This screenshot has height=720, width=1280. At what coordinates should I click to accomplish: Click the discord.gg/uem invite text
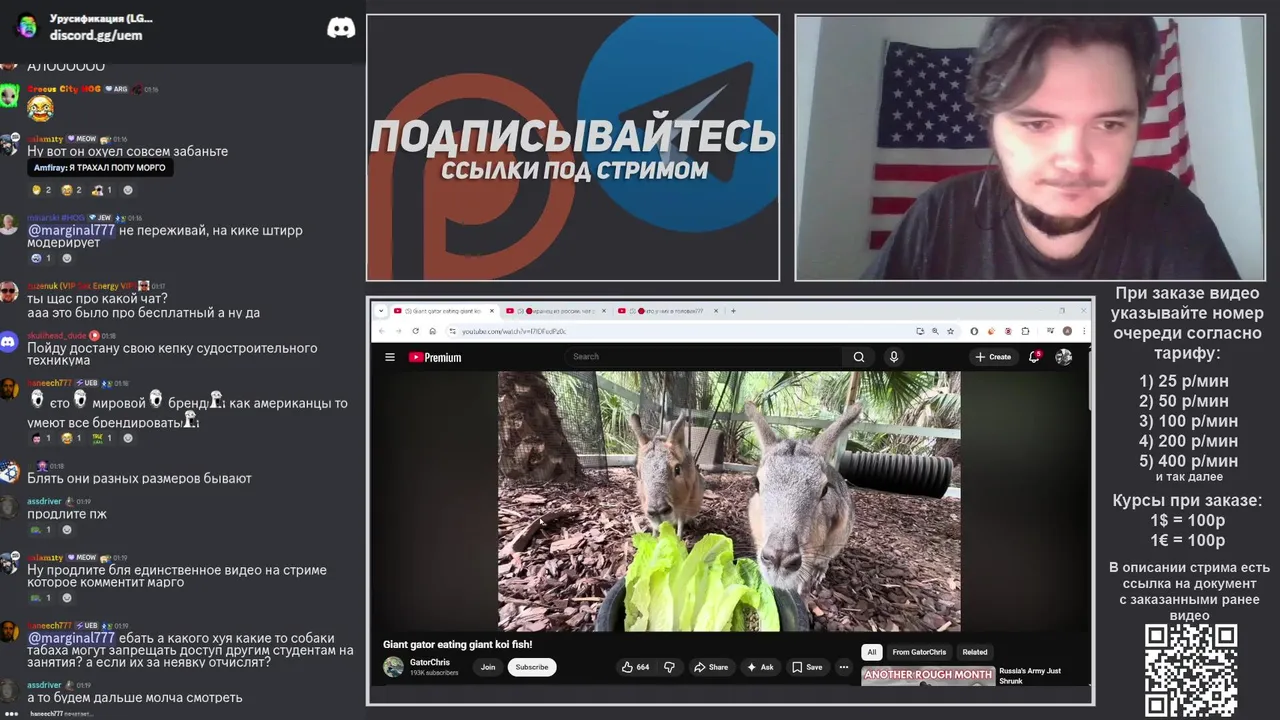(96, 35)
